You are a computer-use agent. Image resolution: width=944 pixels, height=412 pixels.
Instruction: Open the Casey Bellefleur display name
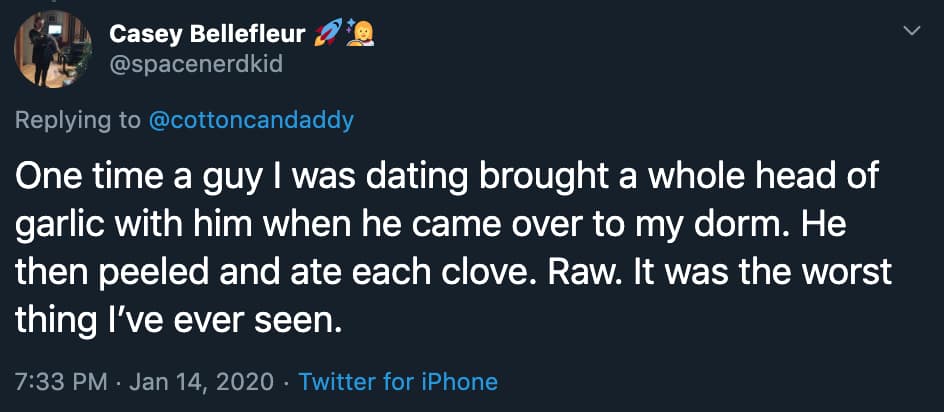207,34
